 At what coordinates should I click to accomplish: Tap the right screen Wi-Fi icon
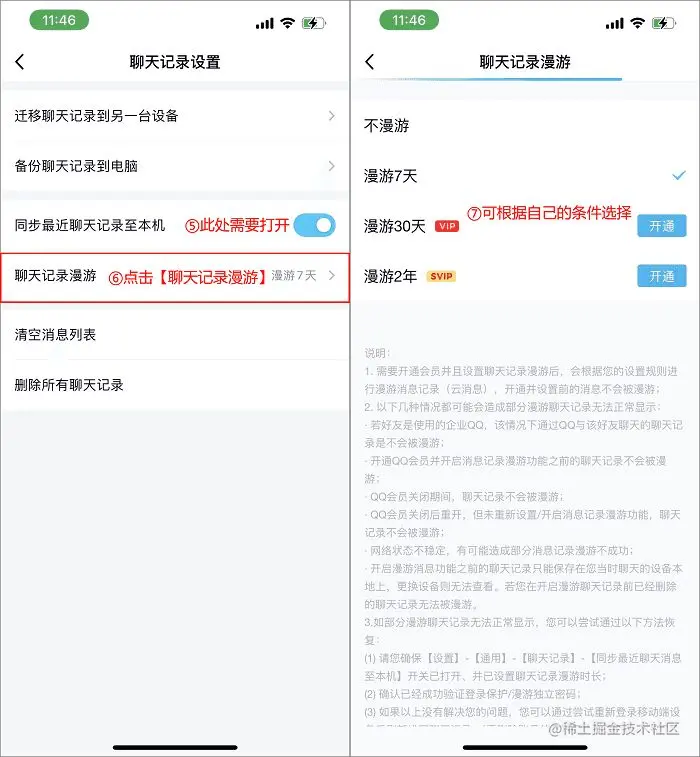pos(638,23)
